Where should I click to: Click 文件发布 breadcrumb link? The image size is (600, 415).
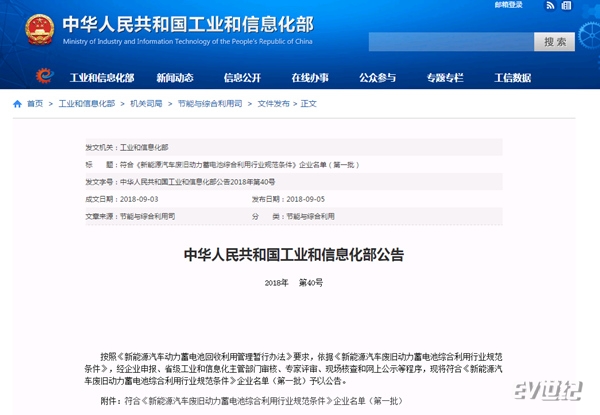point(274,104)
